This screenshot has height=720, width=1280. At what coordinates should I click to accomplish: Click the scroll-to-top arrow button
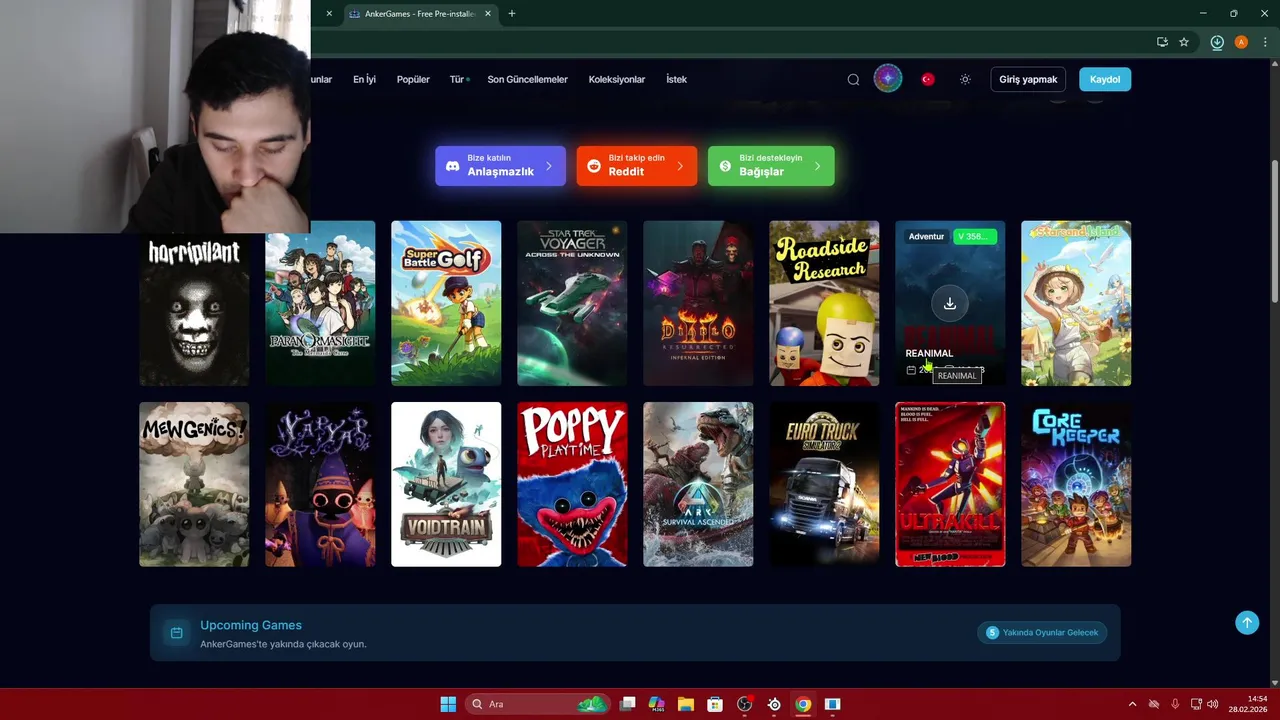click(1247, 622)
